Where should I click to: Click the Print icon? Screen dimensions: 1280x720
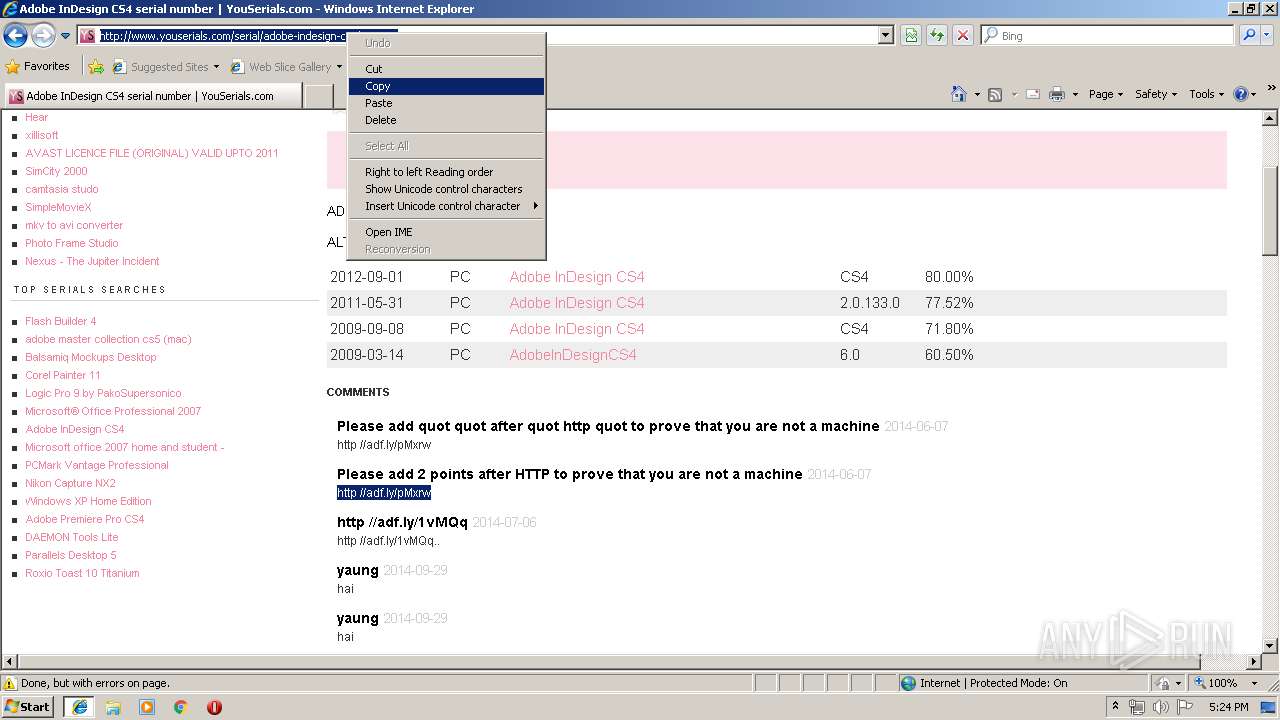click(x=1057, y=94)
